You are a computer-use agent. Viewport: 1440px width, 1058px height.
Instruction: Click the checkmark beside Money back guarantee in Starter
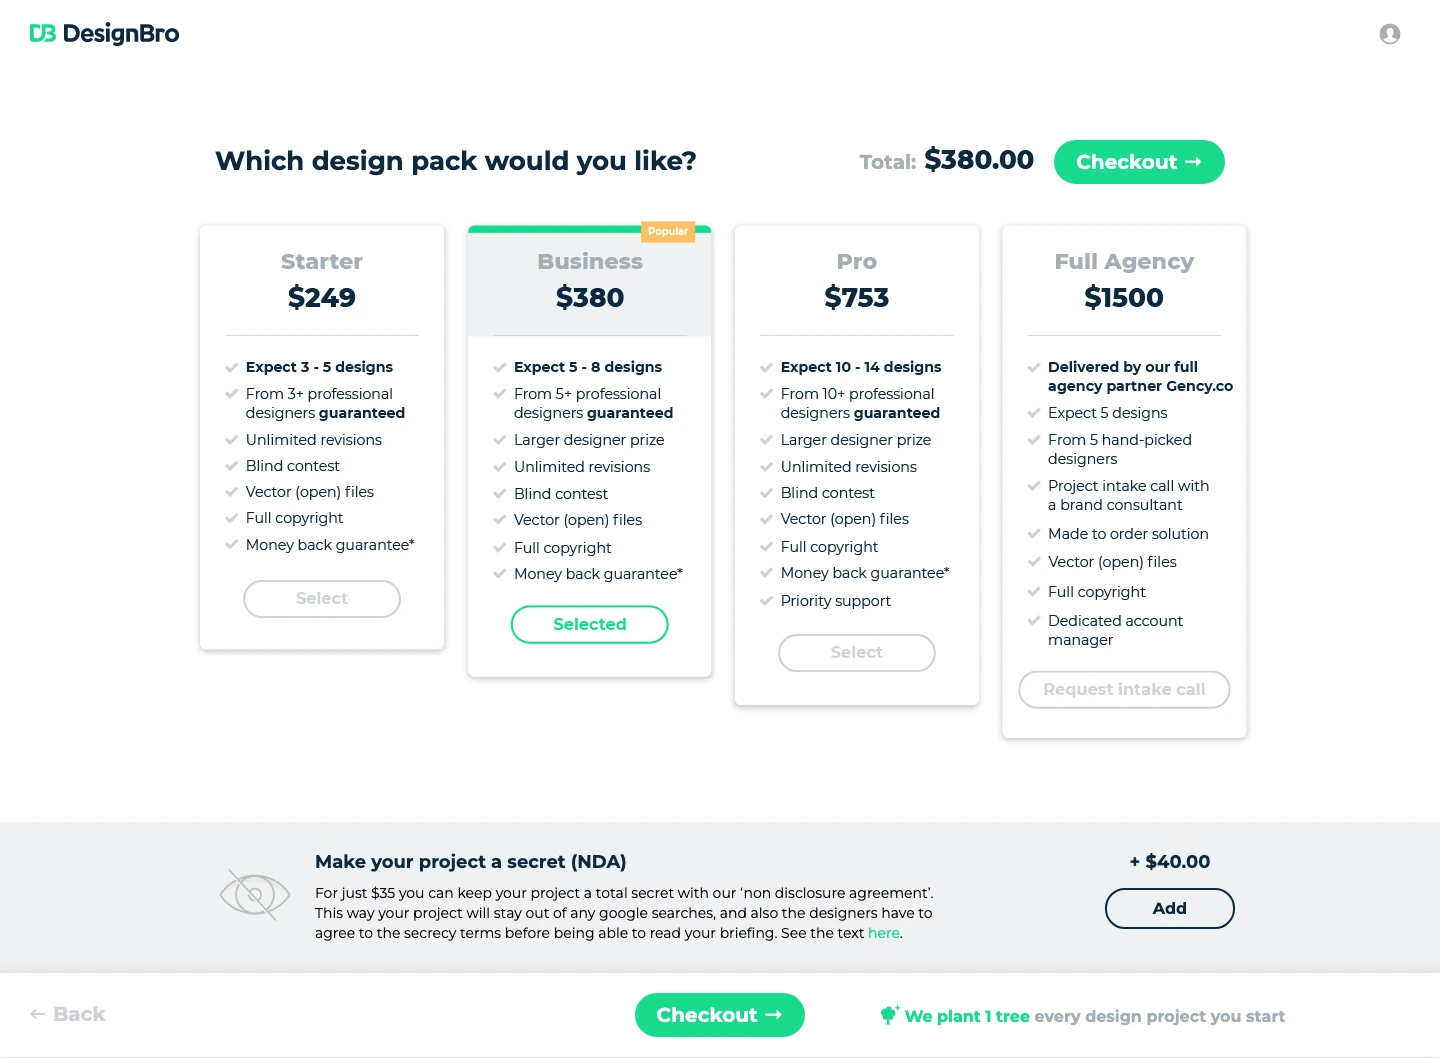pos(231,545)
